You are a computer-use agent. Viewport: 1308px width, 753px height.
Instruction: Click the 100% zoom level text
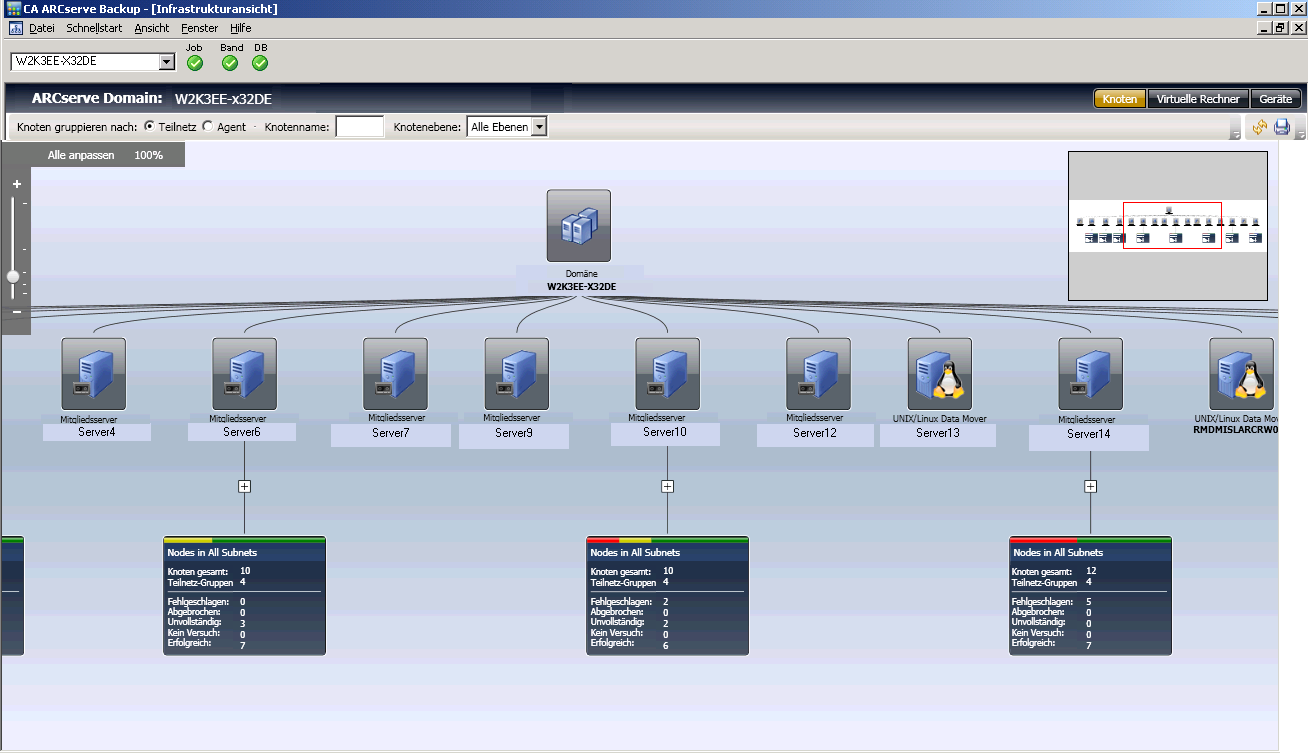coord(149,155)
